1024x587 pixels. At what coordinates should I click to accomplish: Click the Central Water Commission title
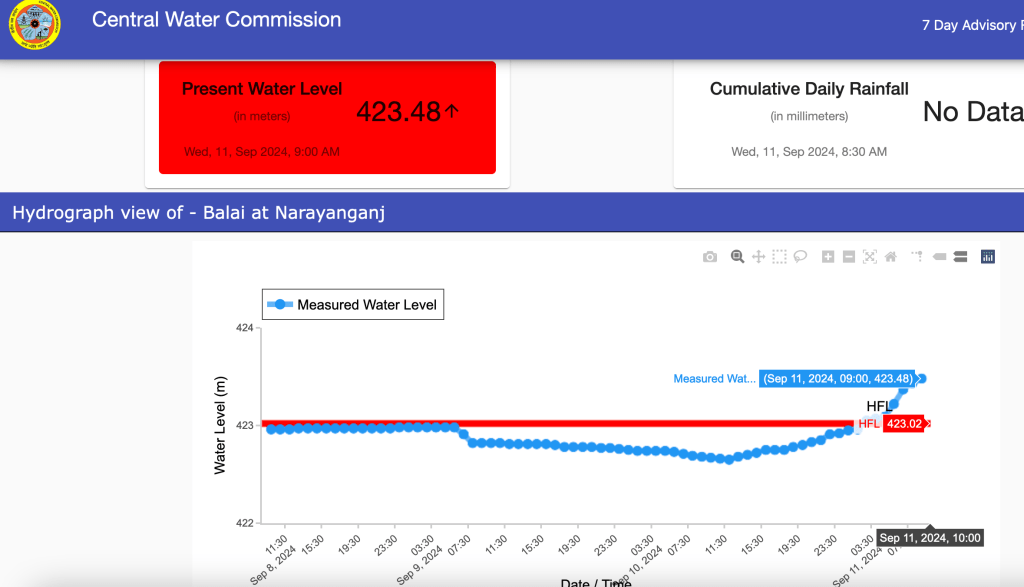click(x=216, y=20)
